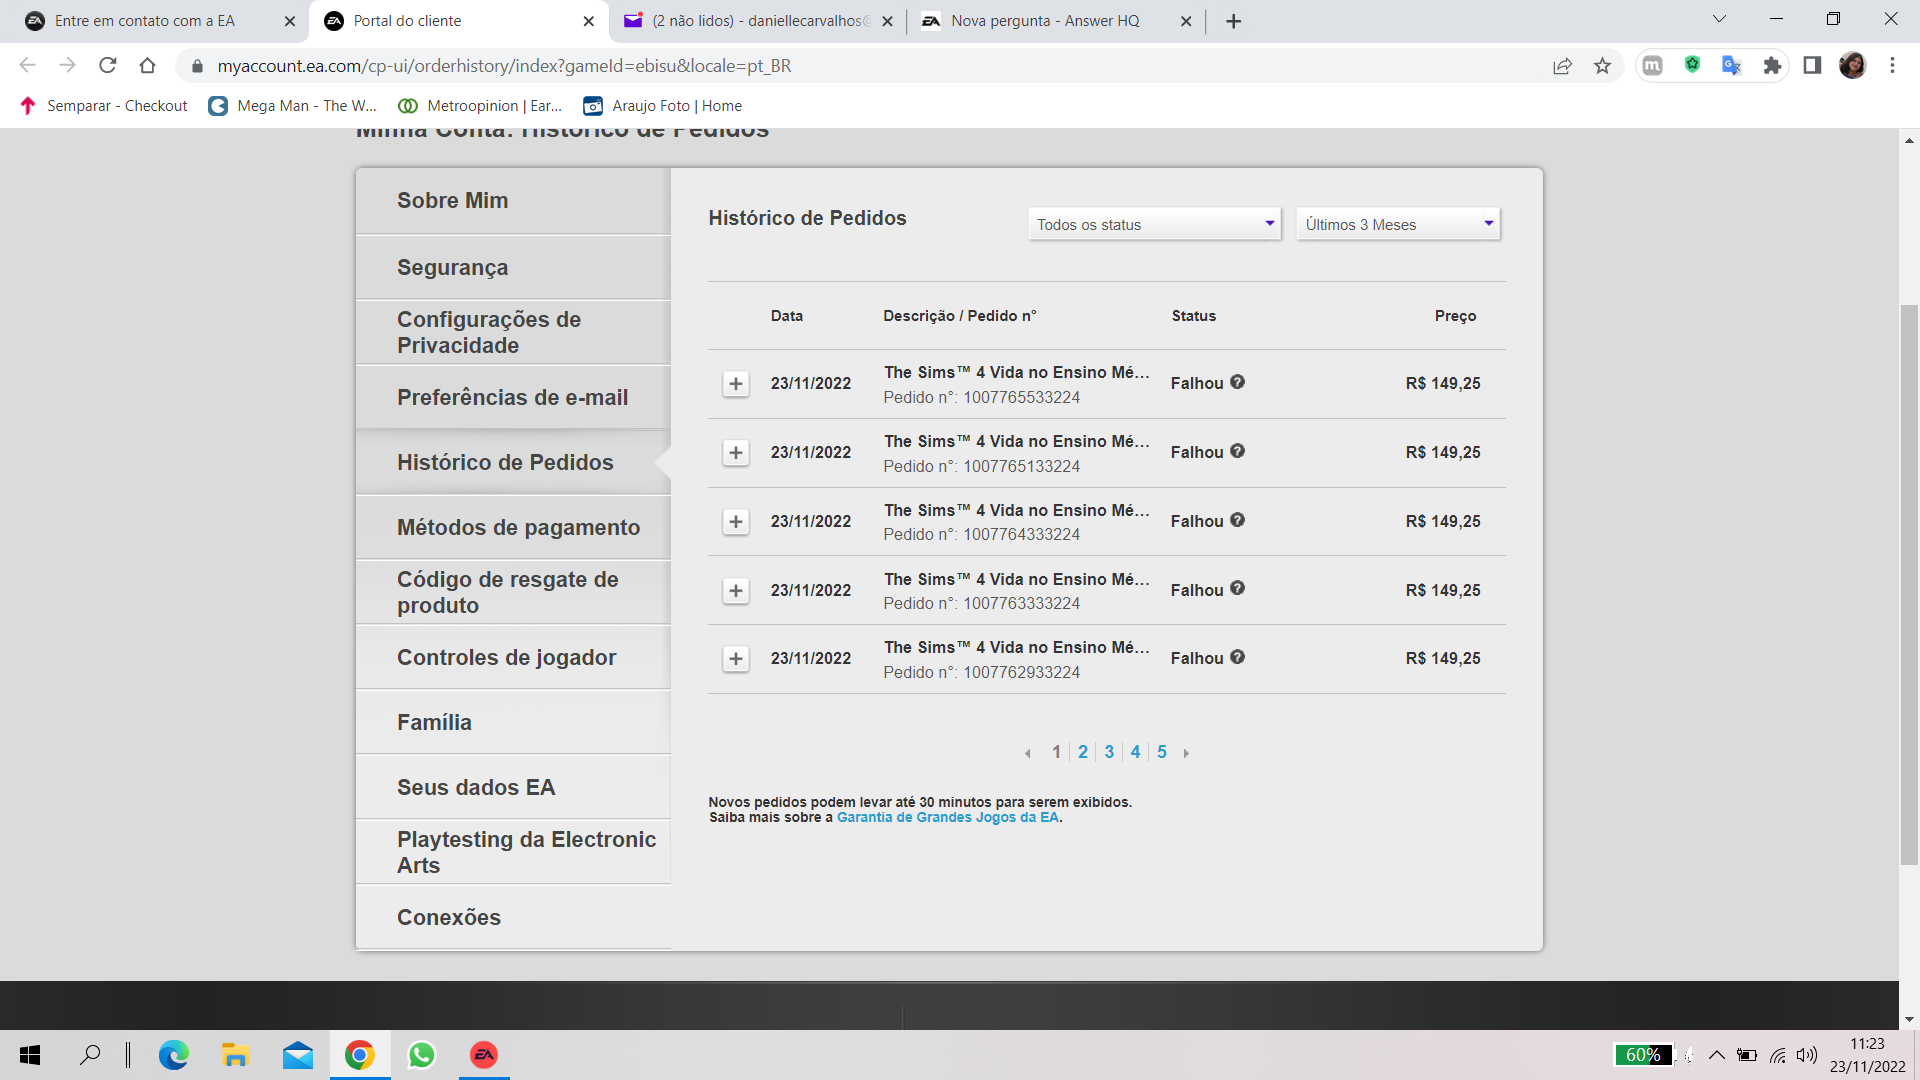Expand order 1007764333224 details
Image resolution: width=1920 pixels, height=1080 pixels.
(736, 522)
